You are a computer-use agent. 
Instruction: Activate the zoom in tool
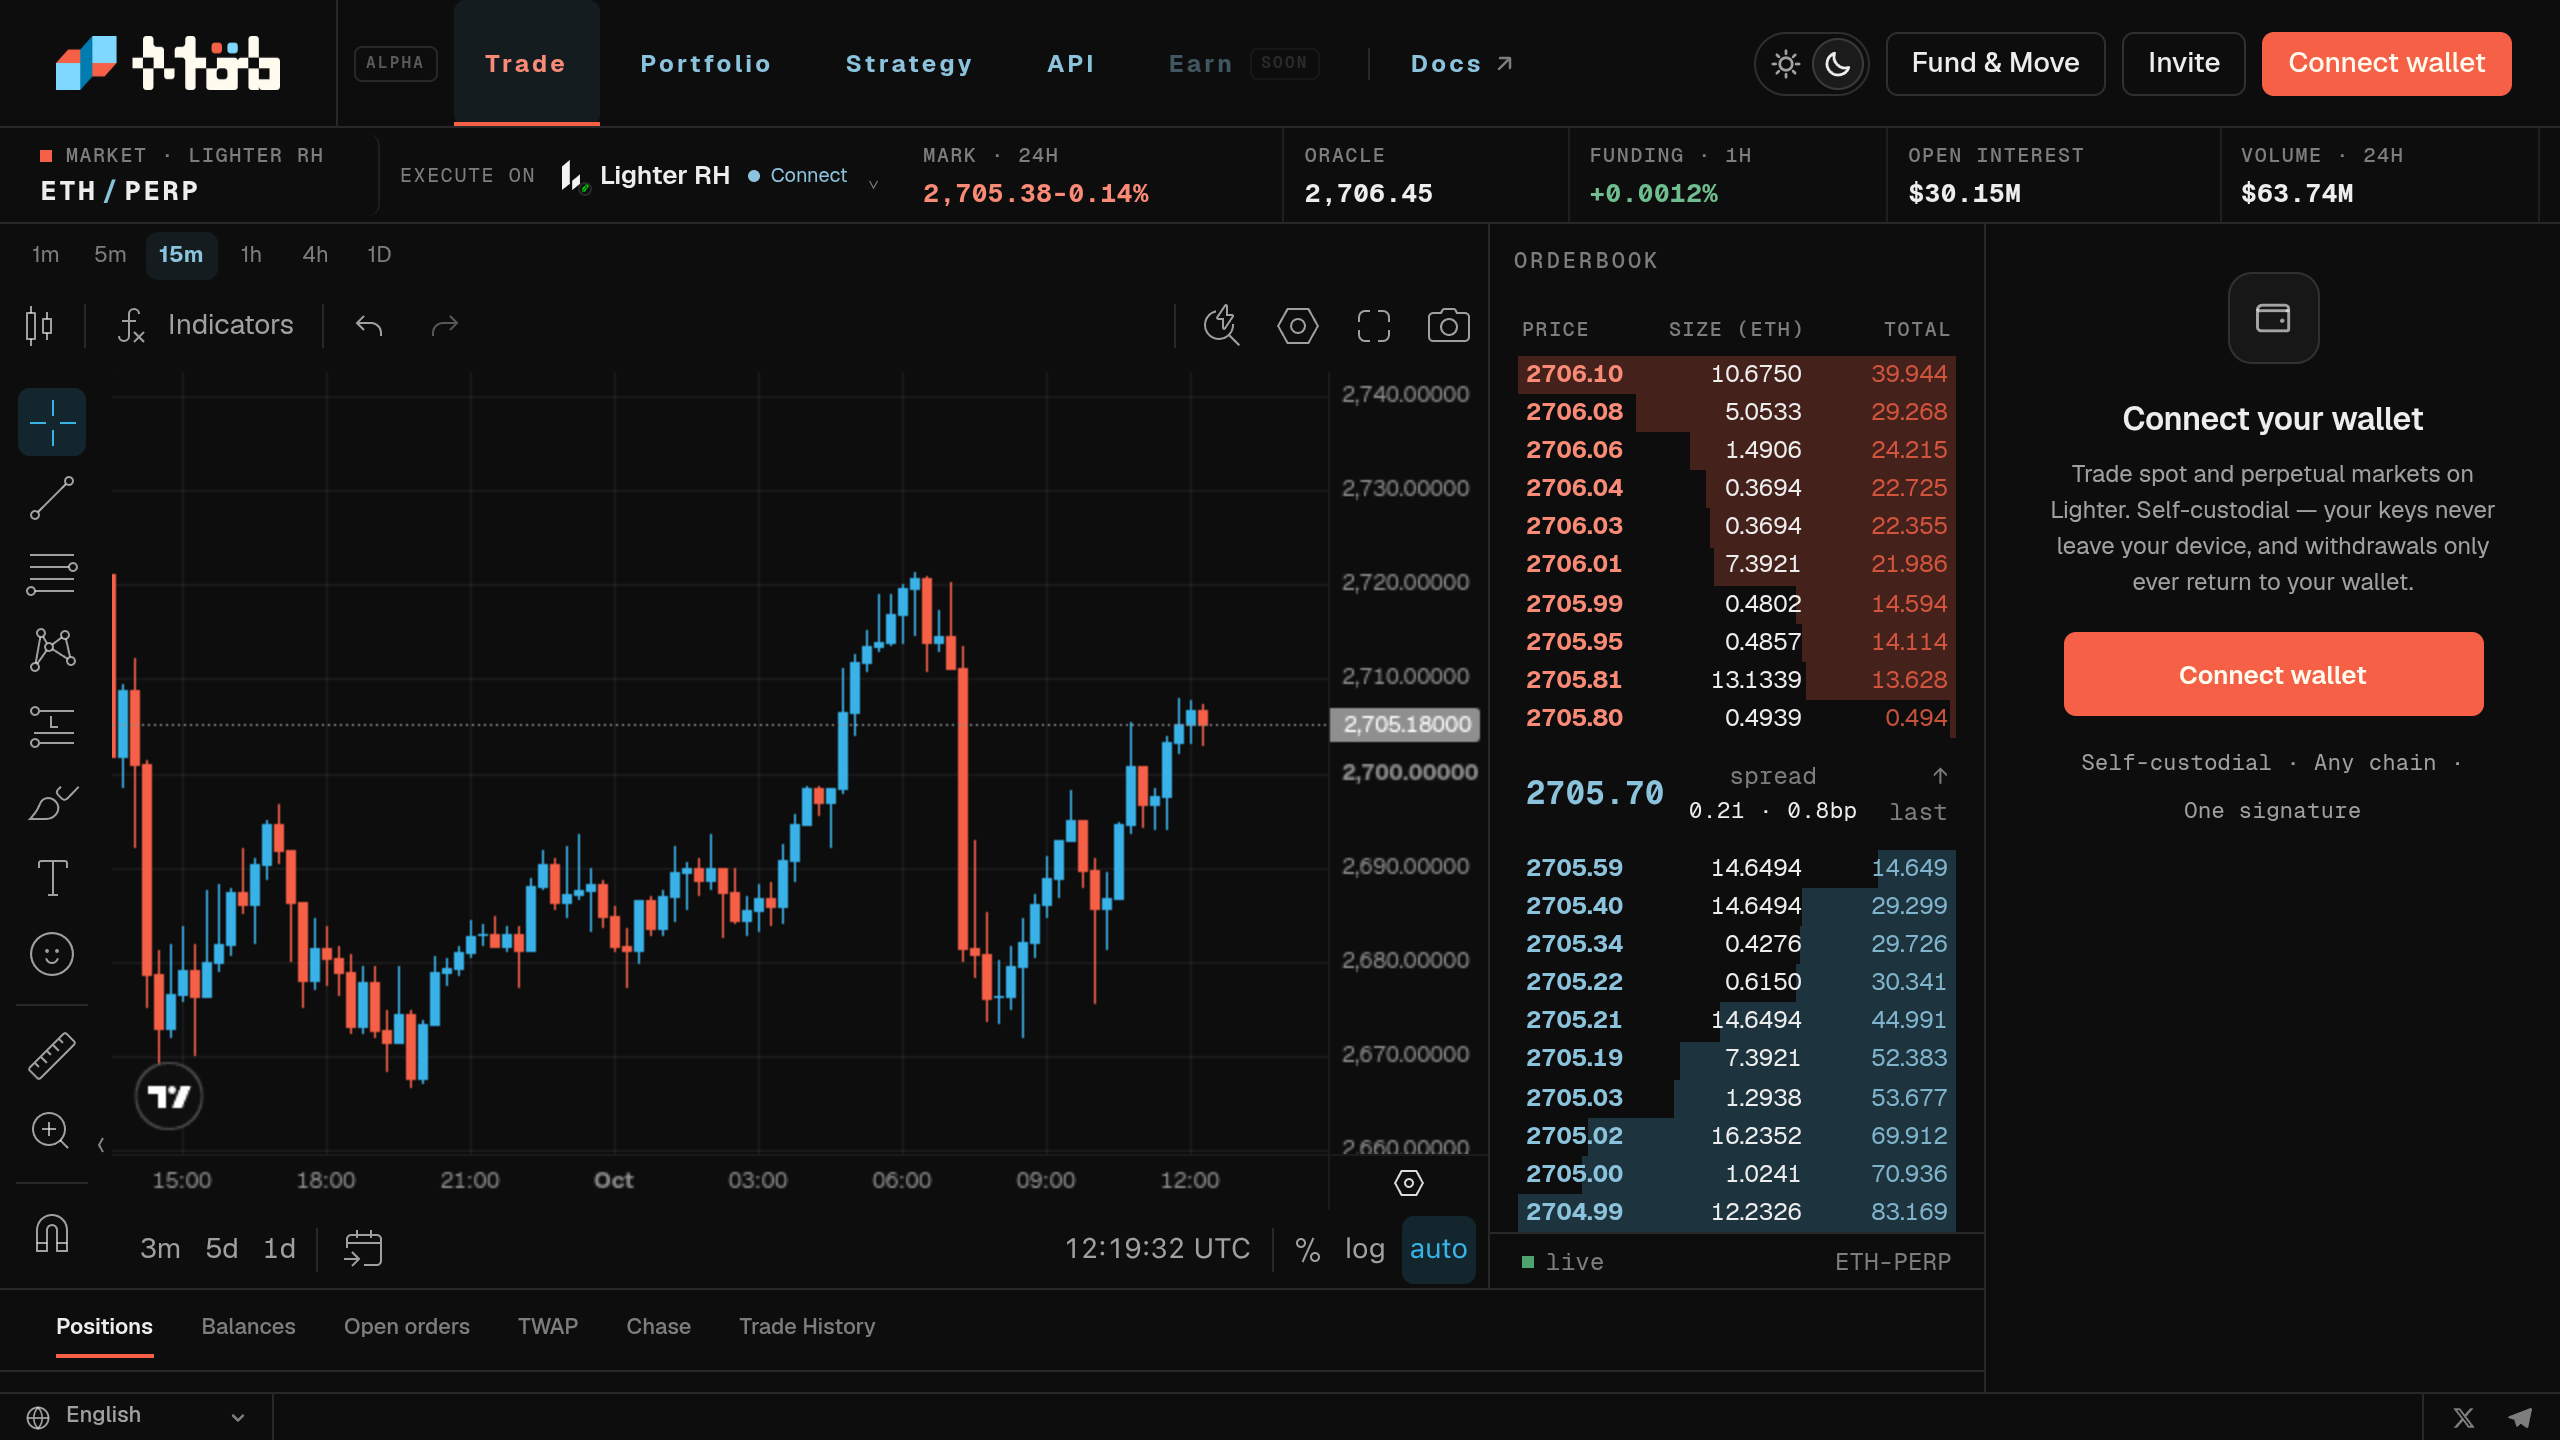click(x=50, y=1131)
